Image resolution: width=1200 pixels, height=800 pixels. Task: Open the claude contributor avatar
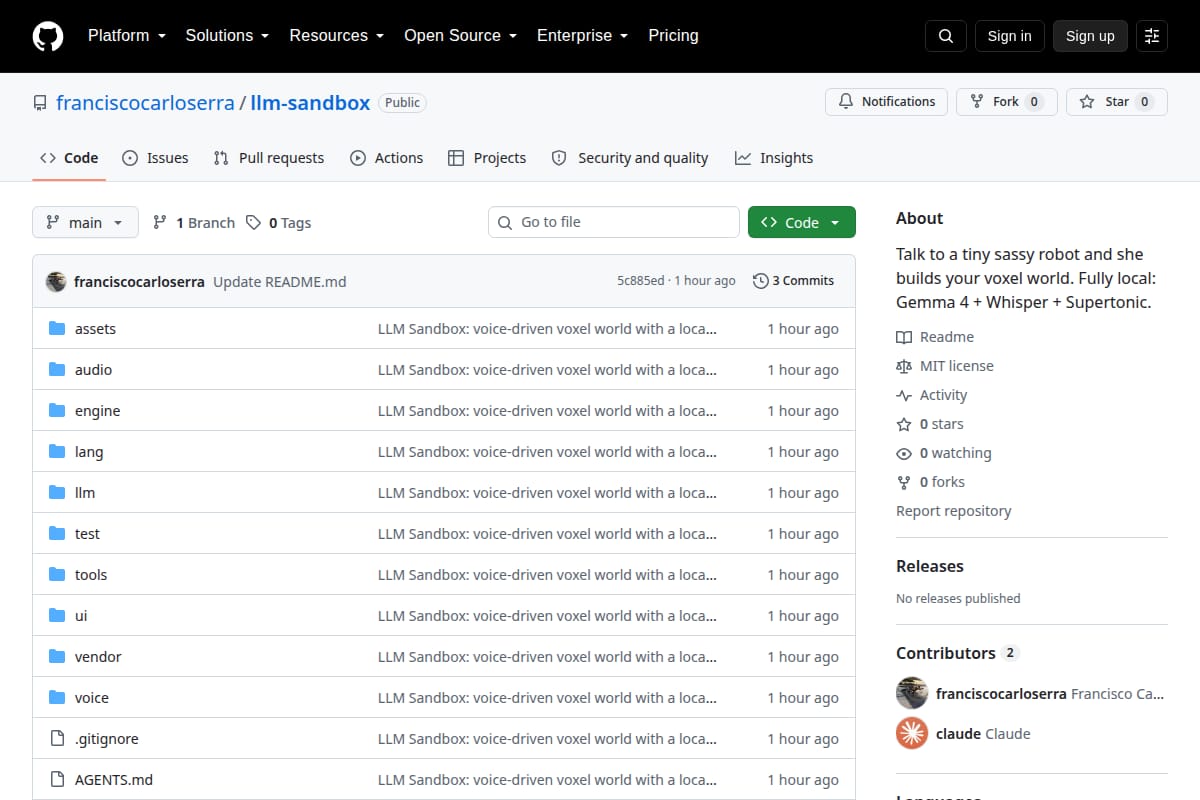point(912,733)
